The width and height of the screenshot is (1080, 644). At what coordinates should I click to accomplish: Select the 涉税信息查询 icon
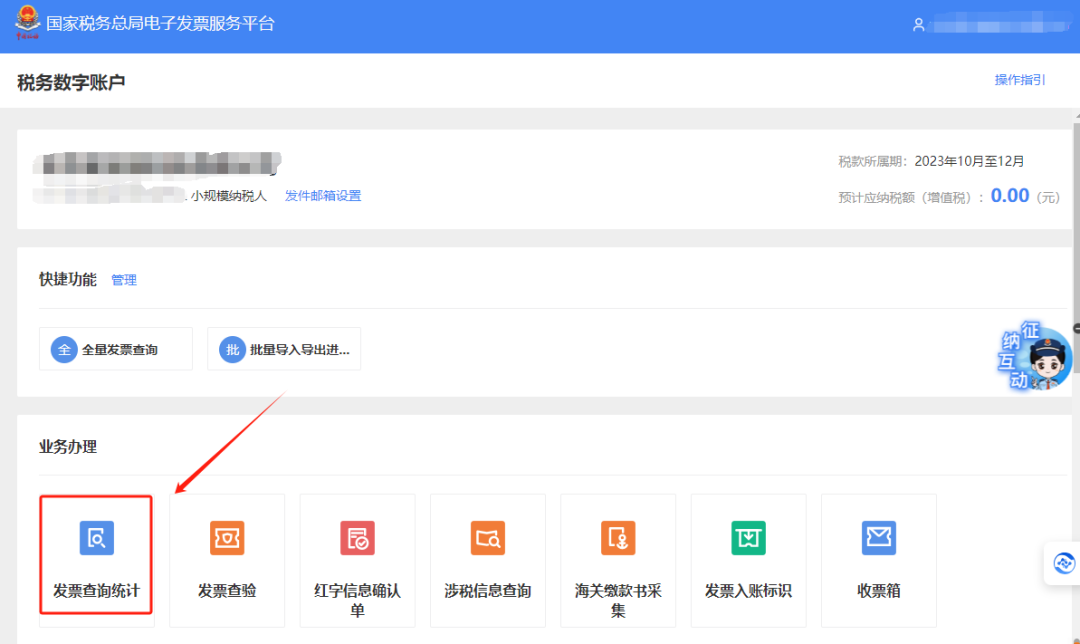pyautogui.click(x=488, y=538)
